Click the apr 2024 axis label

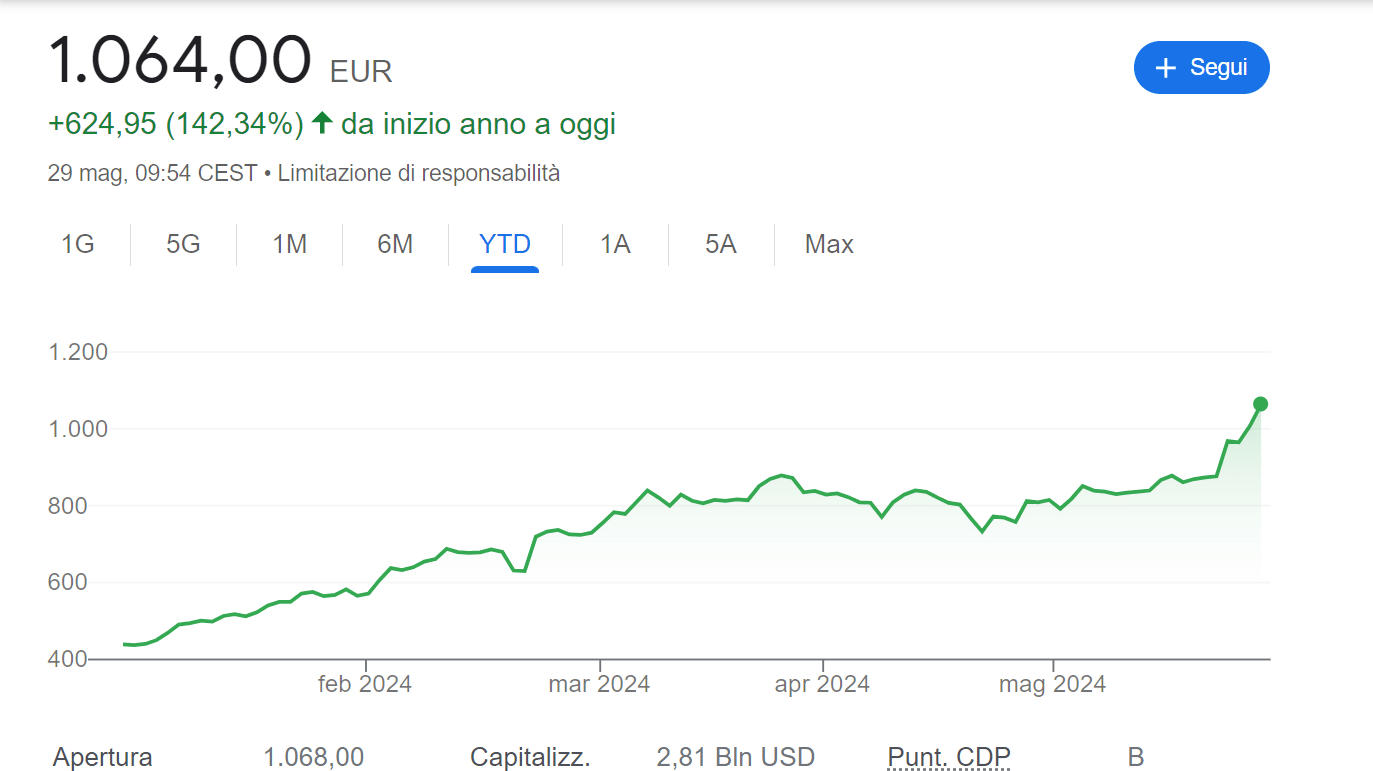(x=822, y=685)
